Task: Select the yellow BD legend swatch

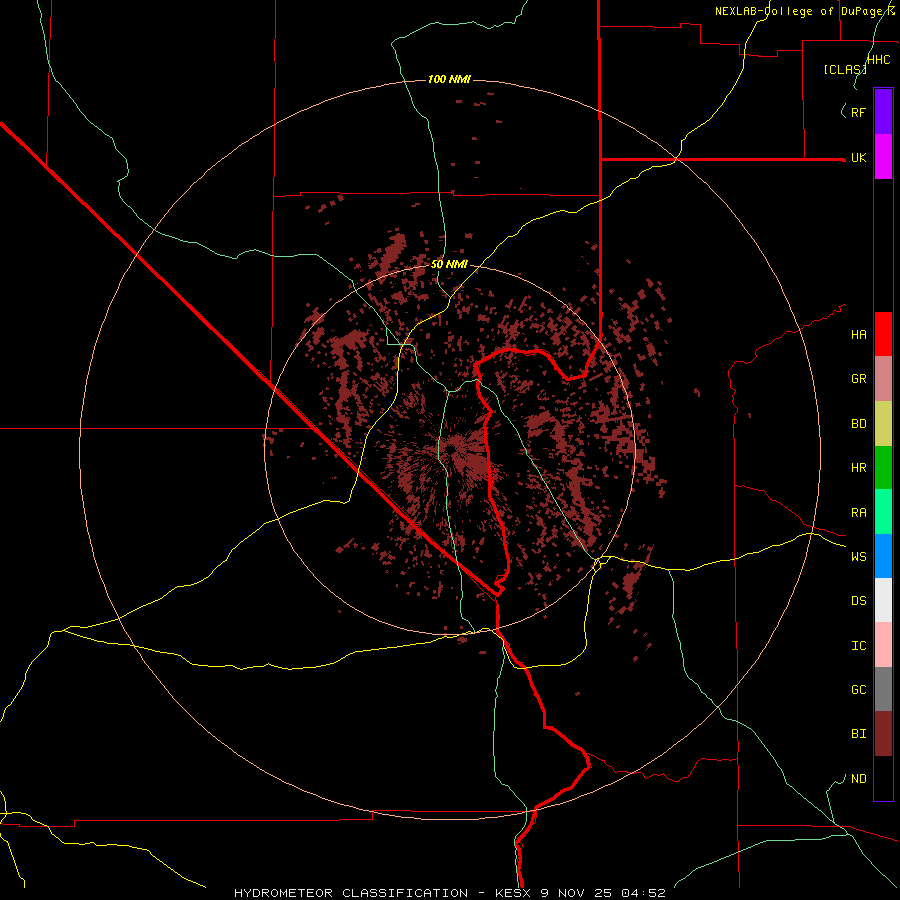Action: coord(883,423)
